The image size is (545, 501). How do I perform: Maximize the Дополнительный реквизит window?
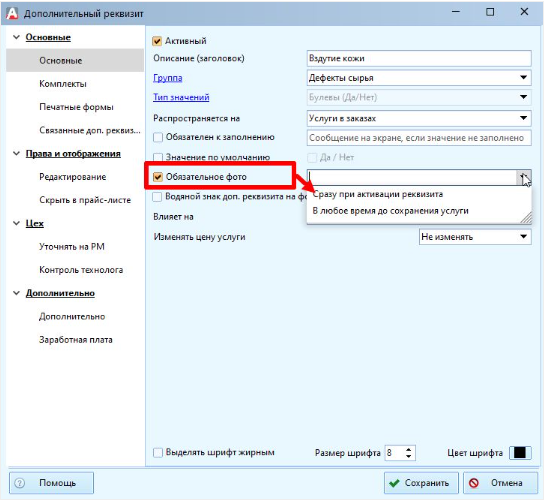pos(490,12)
